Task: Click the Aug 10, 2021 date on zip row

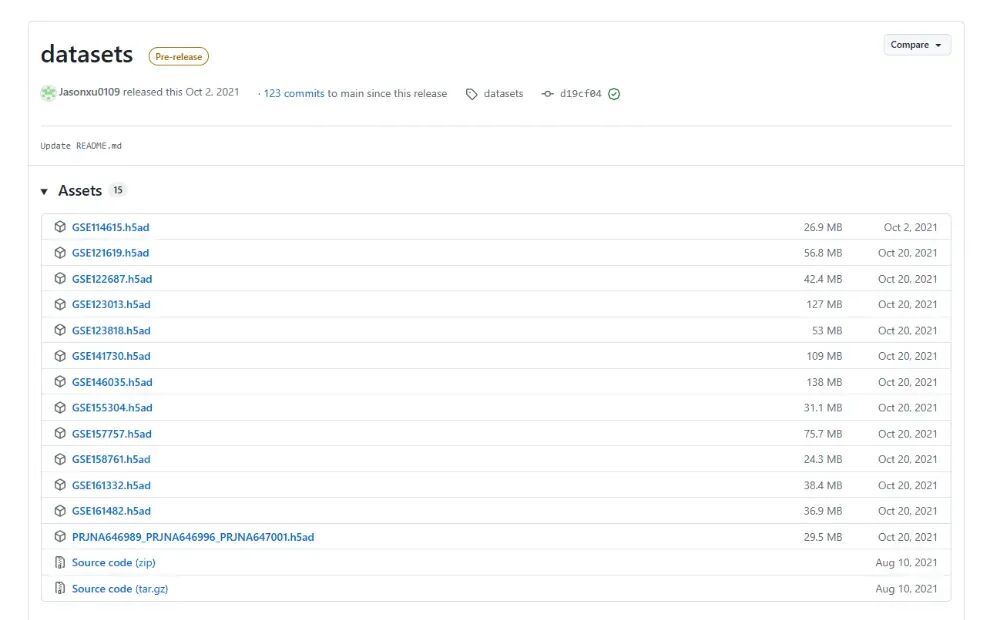Action: [x=906, y=563]
